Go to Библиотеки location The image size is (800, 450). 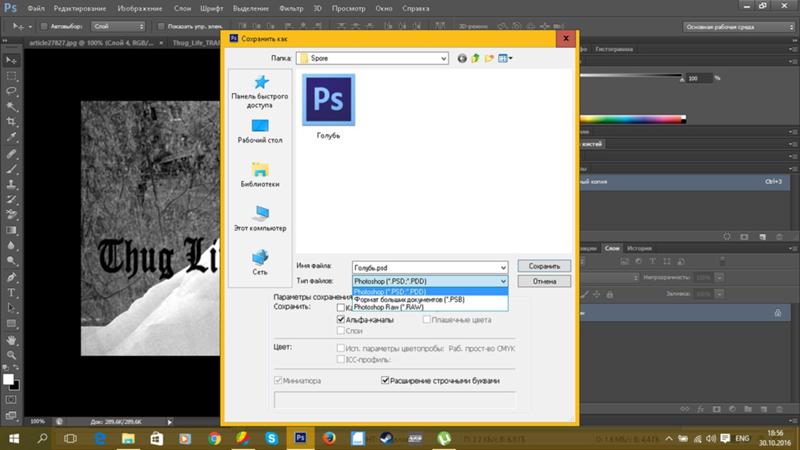pyautogui.click(x=260, y=174)
